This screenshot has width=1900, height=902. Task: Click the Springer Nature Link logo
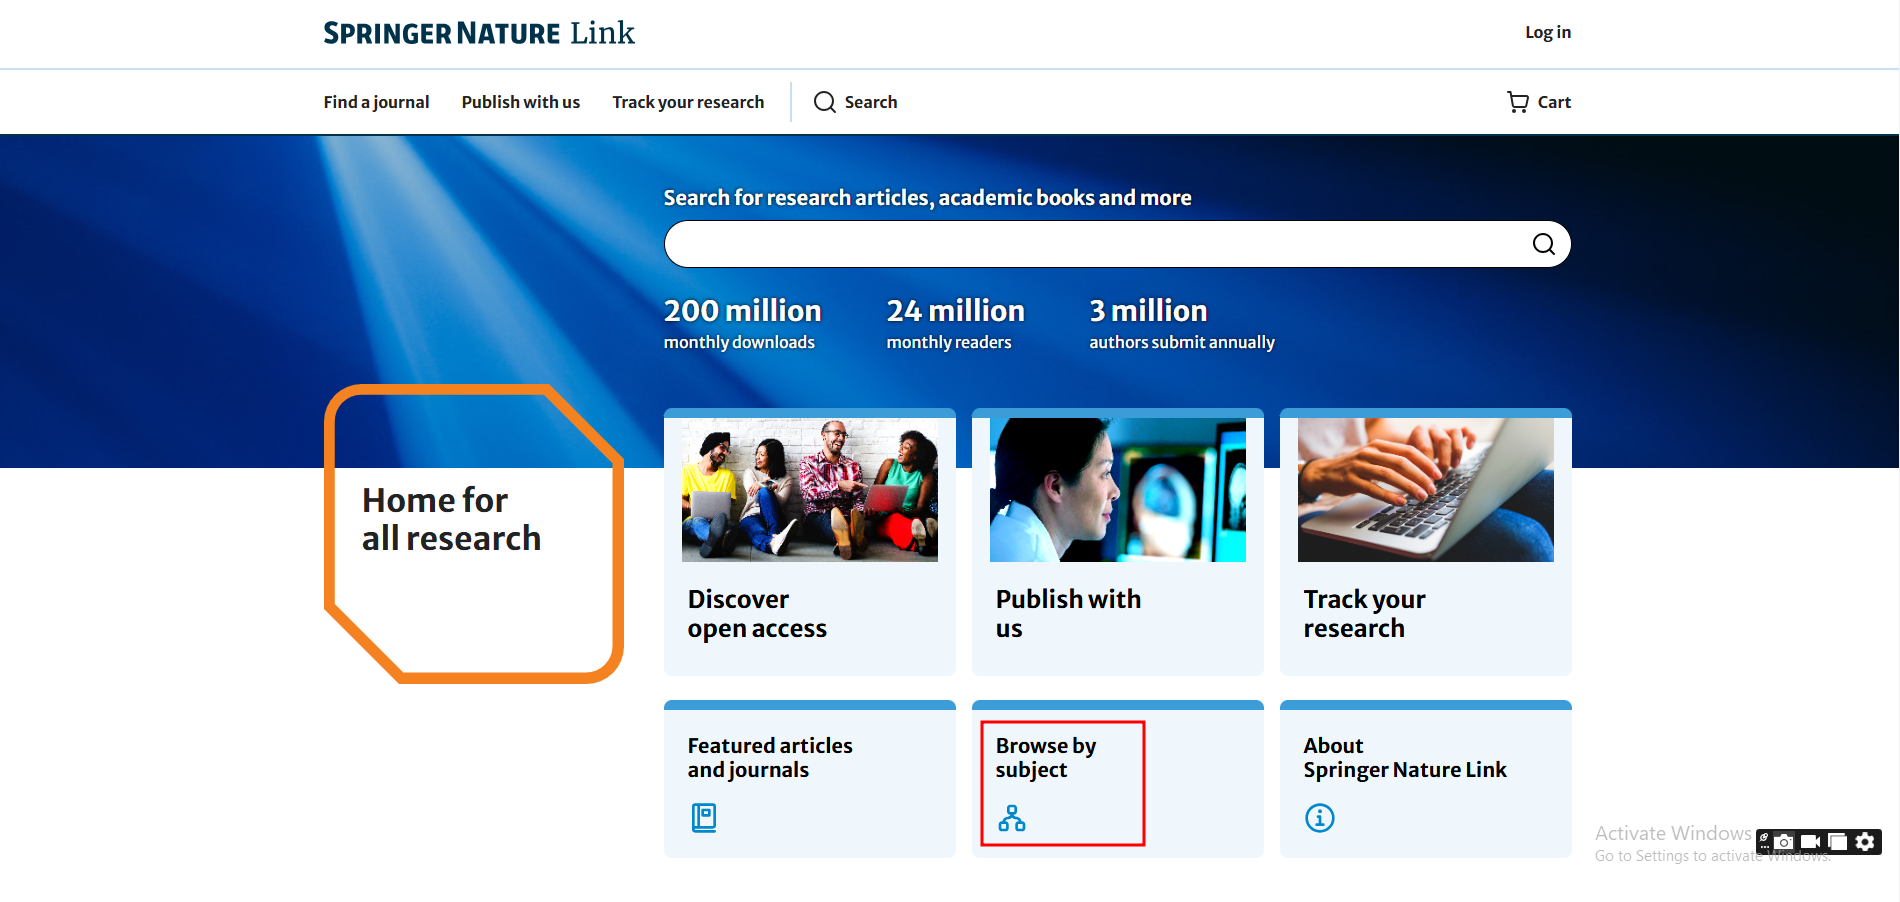click(x=479, y=33)
